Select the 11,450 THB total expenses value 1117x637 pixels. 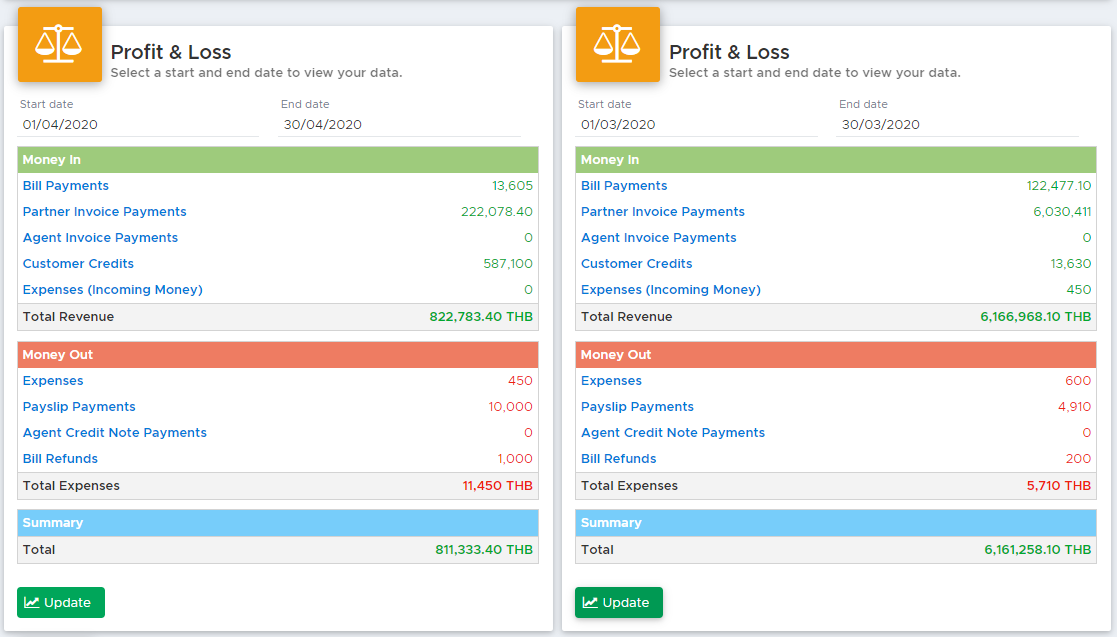pyautogui.click(x=497, y=486)
